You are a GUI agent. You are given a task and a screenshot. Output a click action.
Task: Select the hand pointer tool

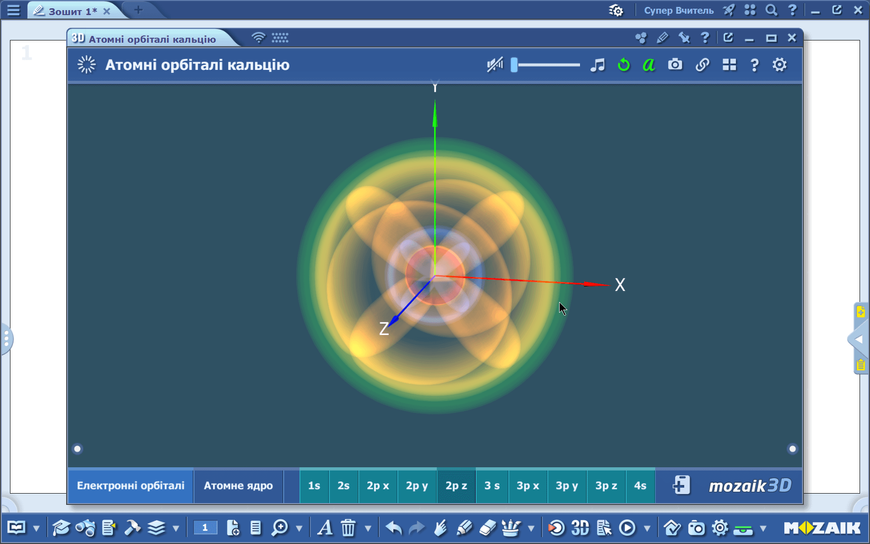tap(441, 527)
